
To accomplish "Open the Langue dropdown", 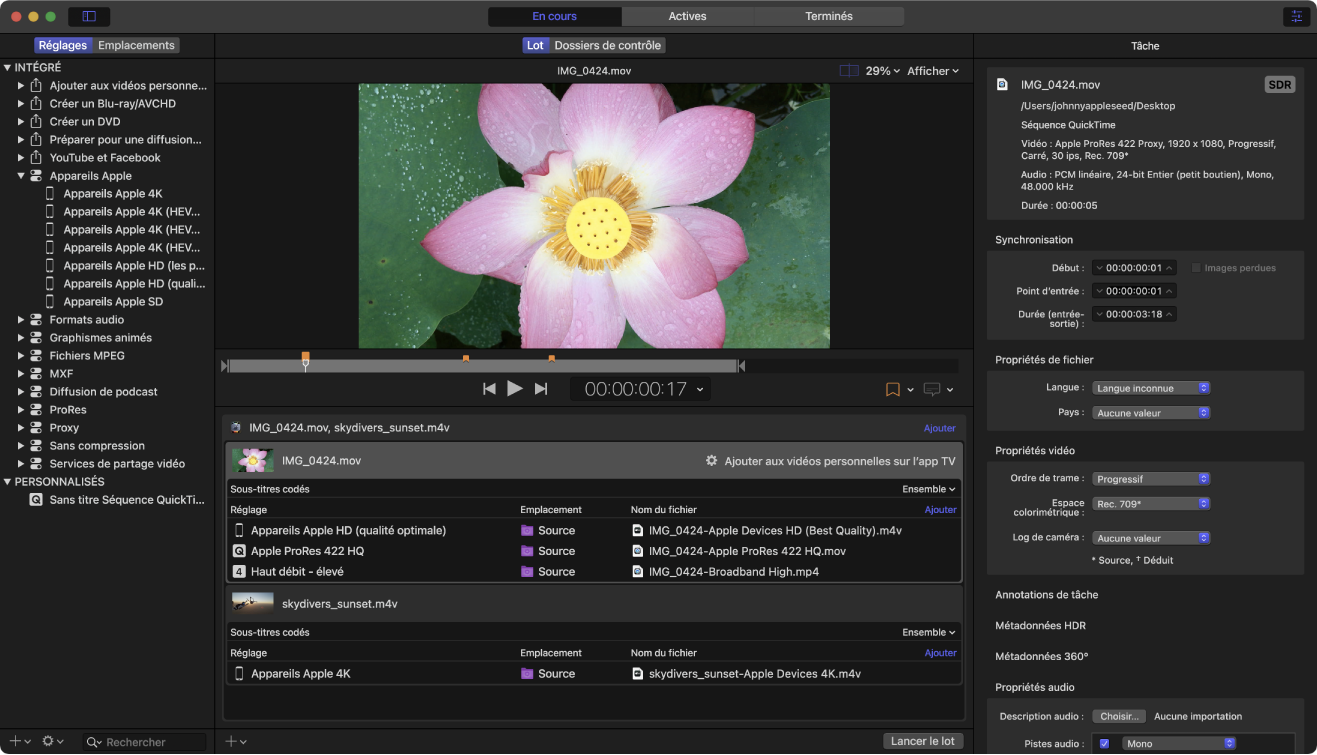I will (1150, 388).
